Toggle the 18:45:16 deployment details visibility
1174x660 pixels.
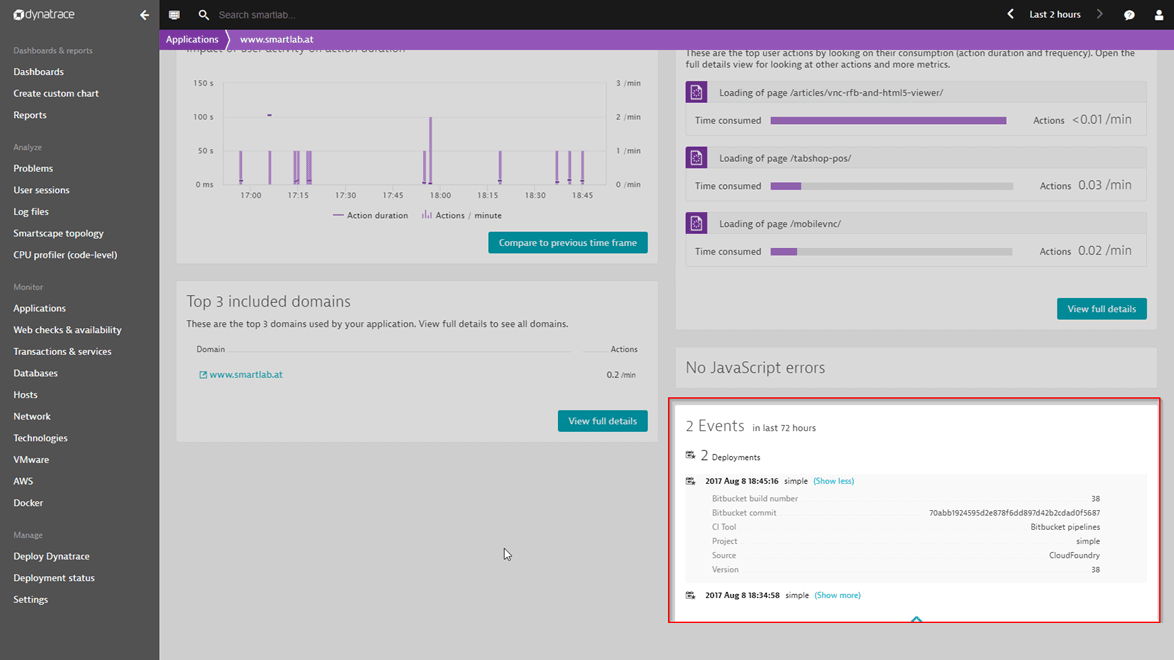pyautogui.click(x=833, y=481)
